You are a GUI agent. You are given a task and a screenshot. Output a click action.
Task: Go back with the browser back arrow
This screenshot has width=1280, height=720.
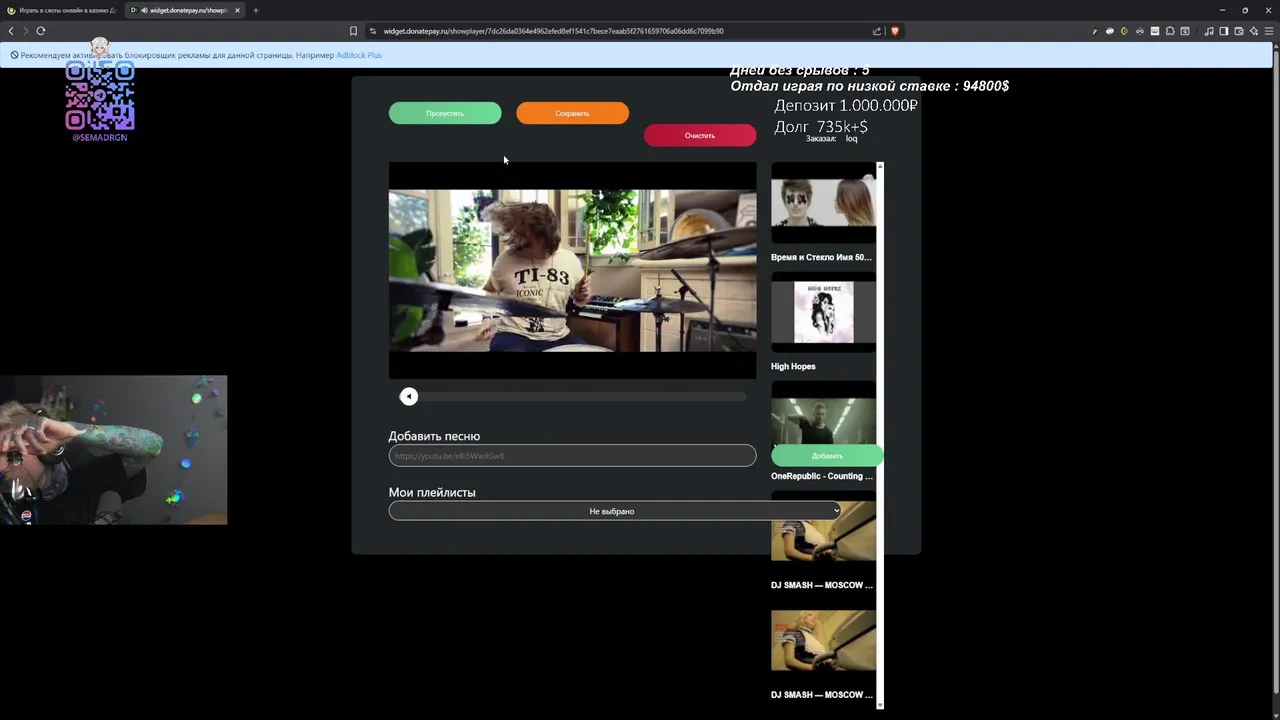point(11,31)
